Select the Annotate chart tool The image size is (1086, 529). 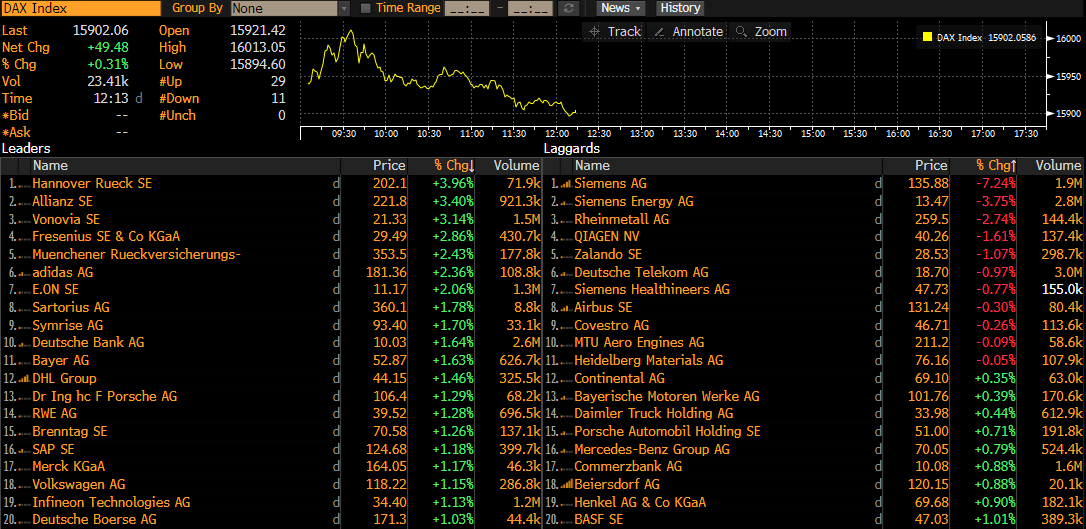pyautogui.click(x=688, y=32)
